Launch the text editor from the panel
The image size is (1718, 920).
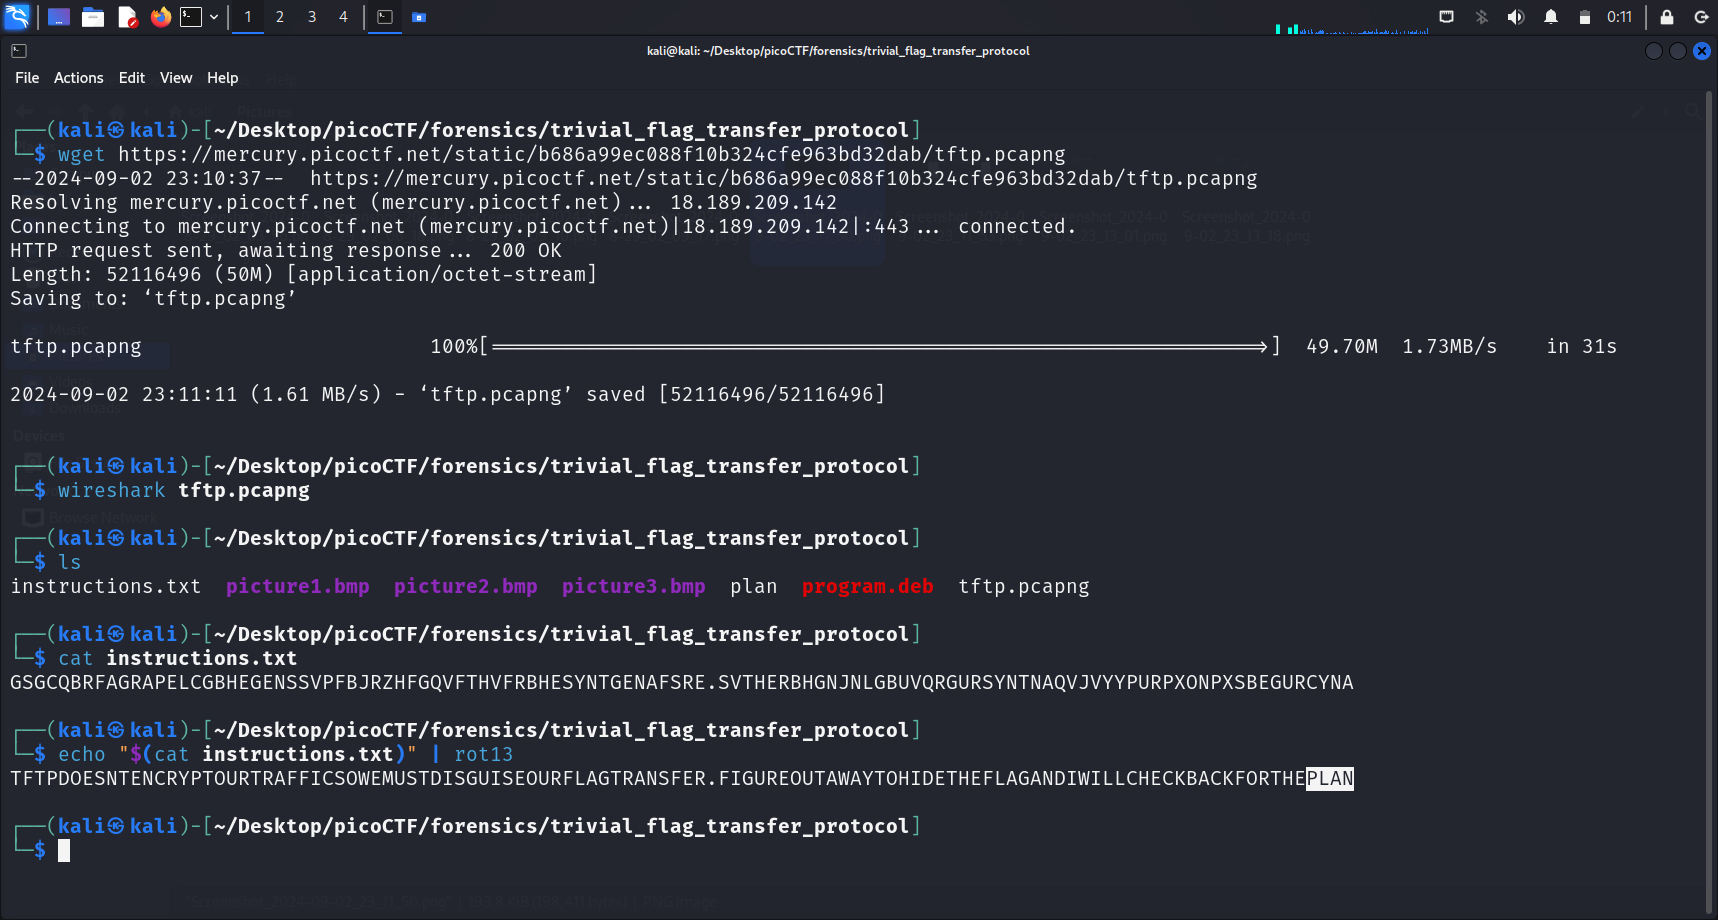point(127,17)
